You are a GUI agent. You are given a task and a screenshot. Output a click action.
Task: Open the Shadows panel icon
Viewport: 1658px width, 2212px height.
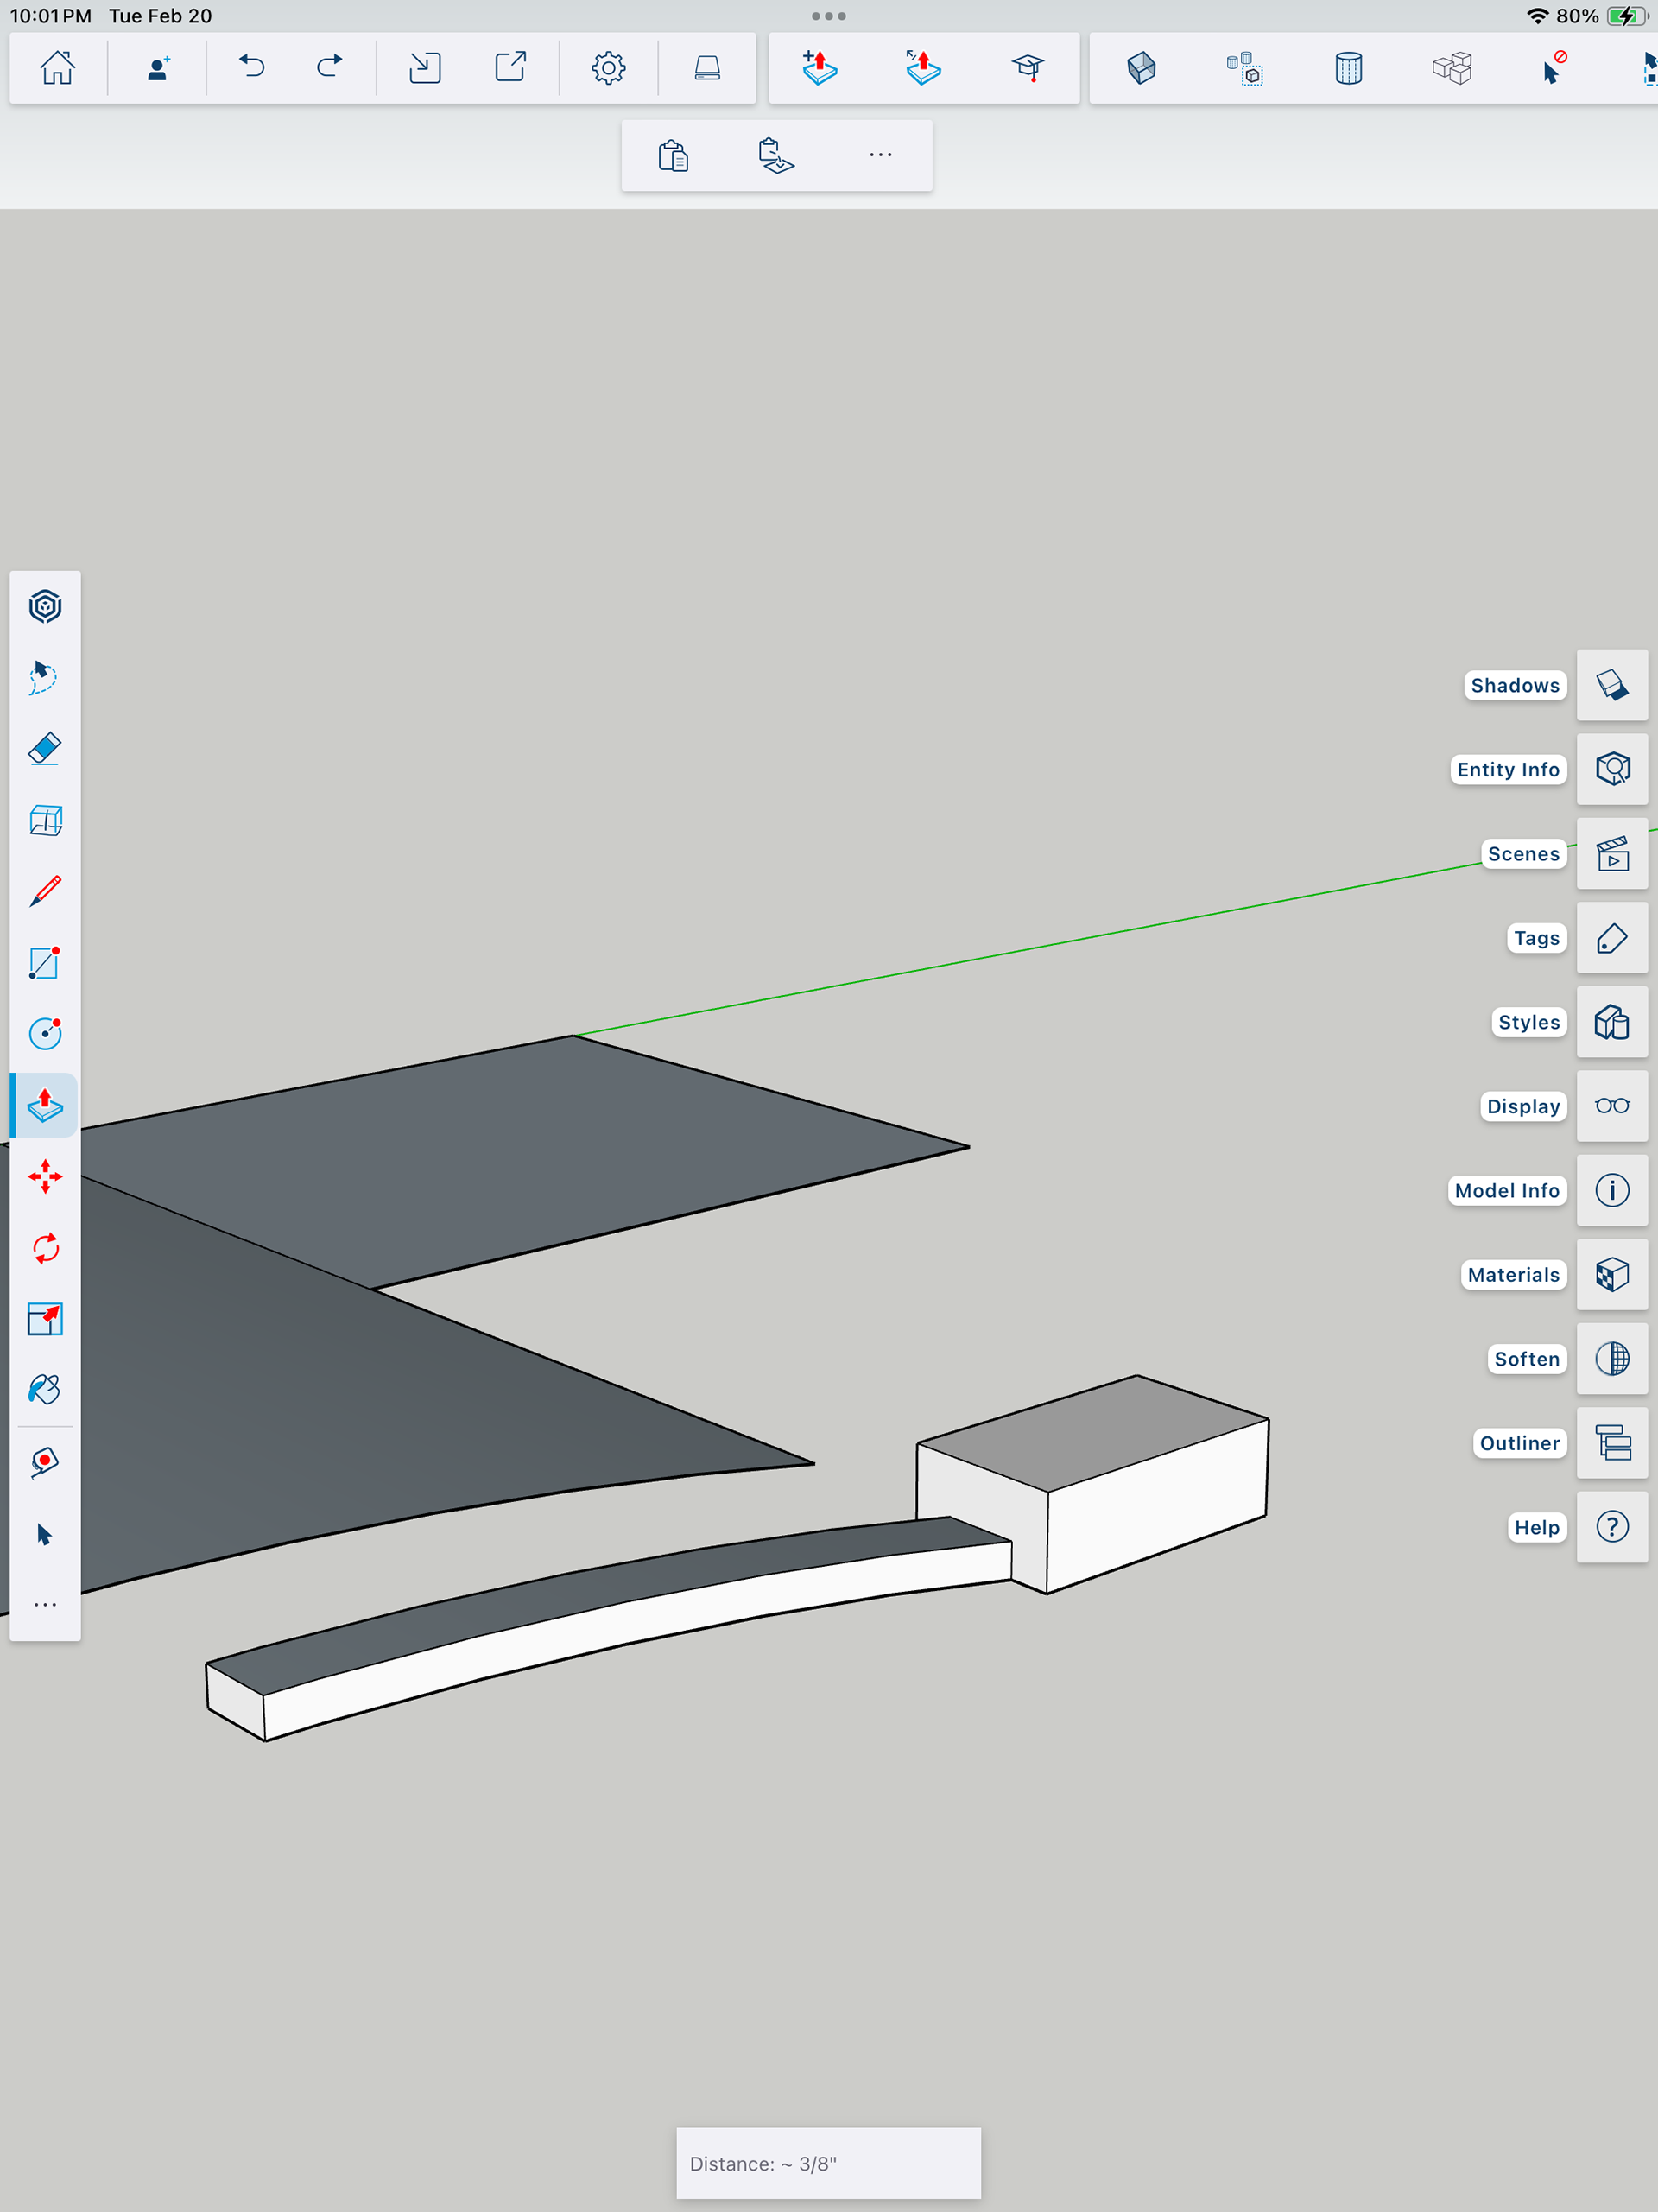pyautogui.click(x=1612, y=685)
